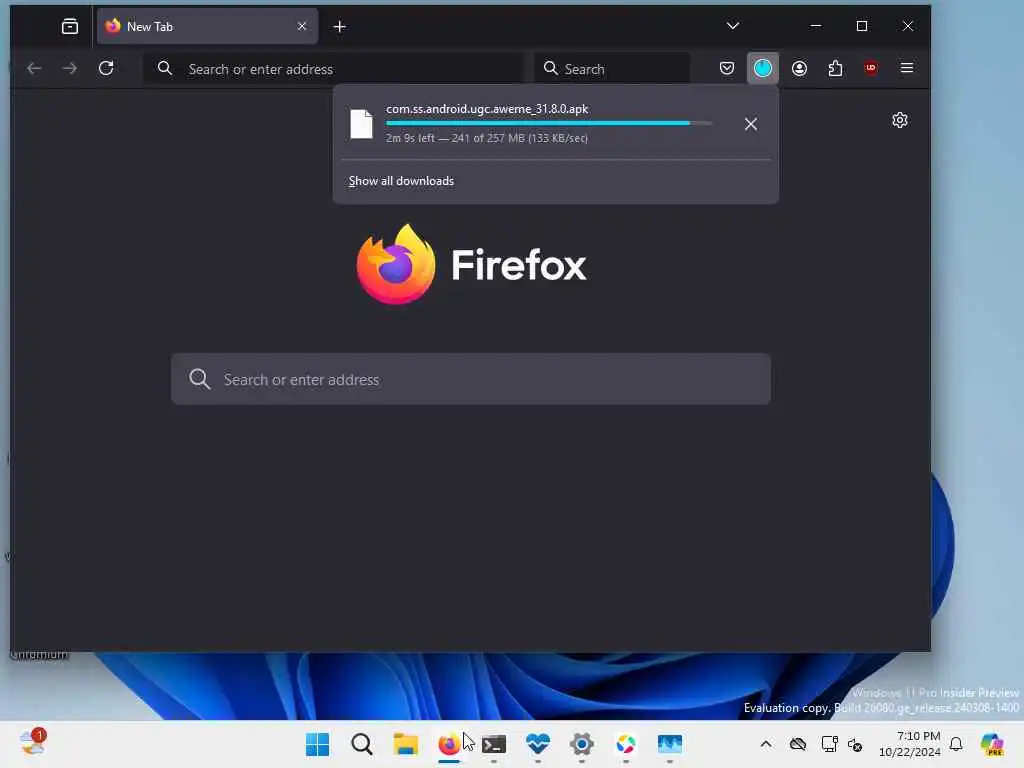Screen dimensions: 1024x768
Task: Open the notifications bell icon
Action: [956, 744]
